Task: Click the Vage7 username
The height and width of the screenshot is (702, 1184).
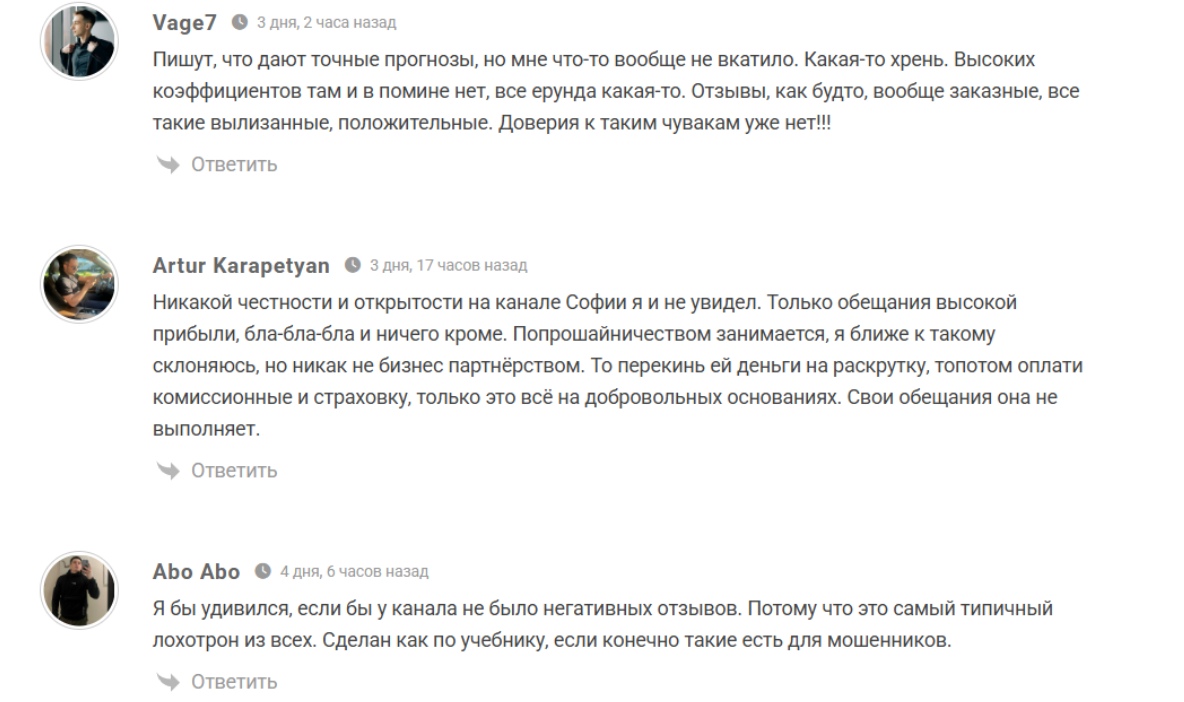Action: (184, 22)
